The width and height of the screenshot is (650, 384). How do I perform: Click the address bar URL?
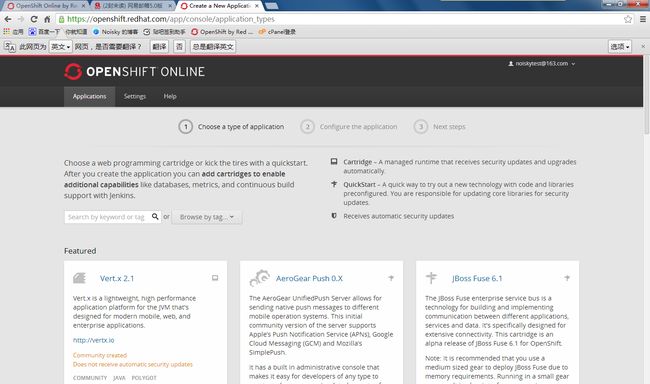(x=171, y=19)
